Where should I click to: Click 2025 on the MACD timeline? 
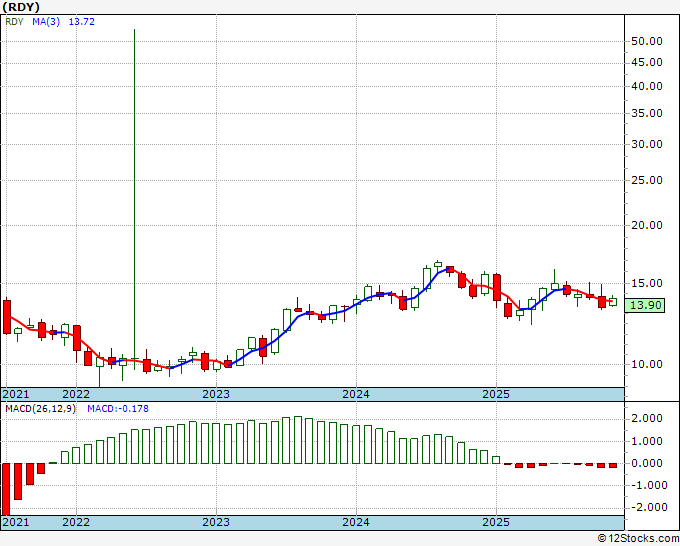(x=496, y=522)
